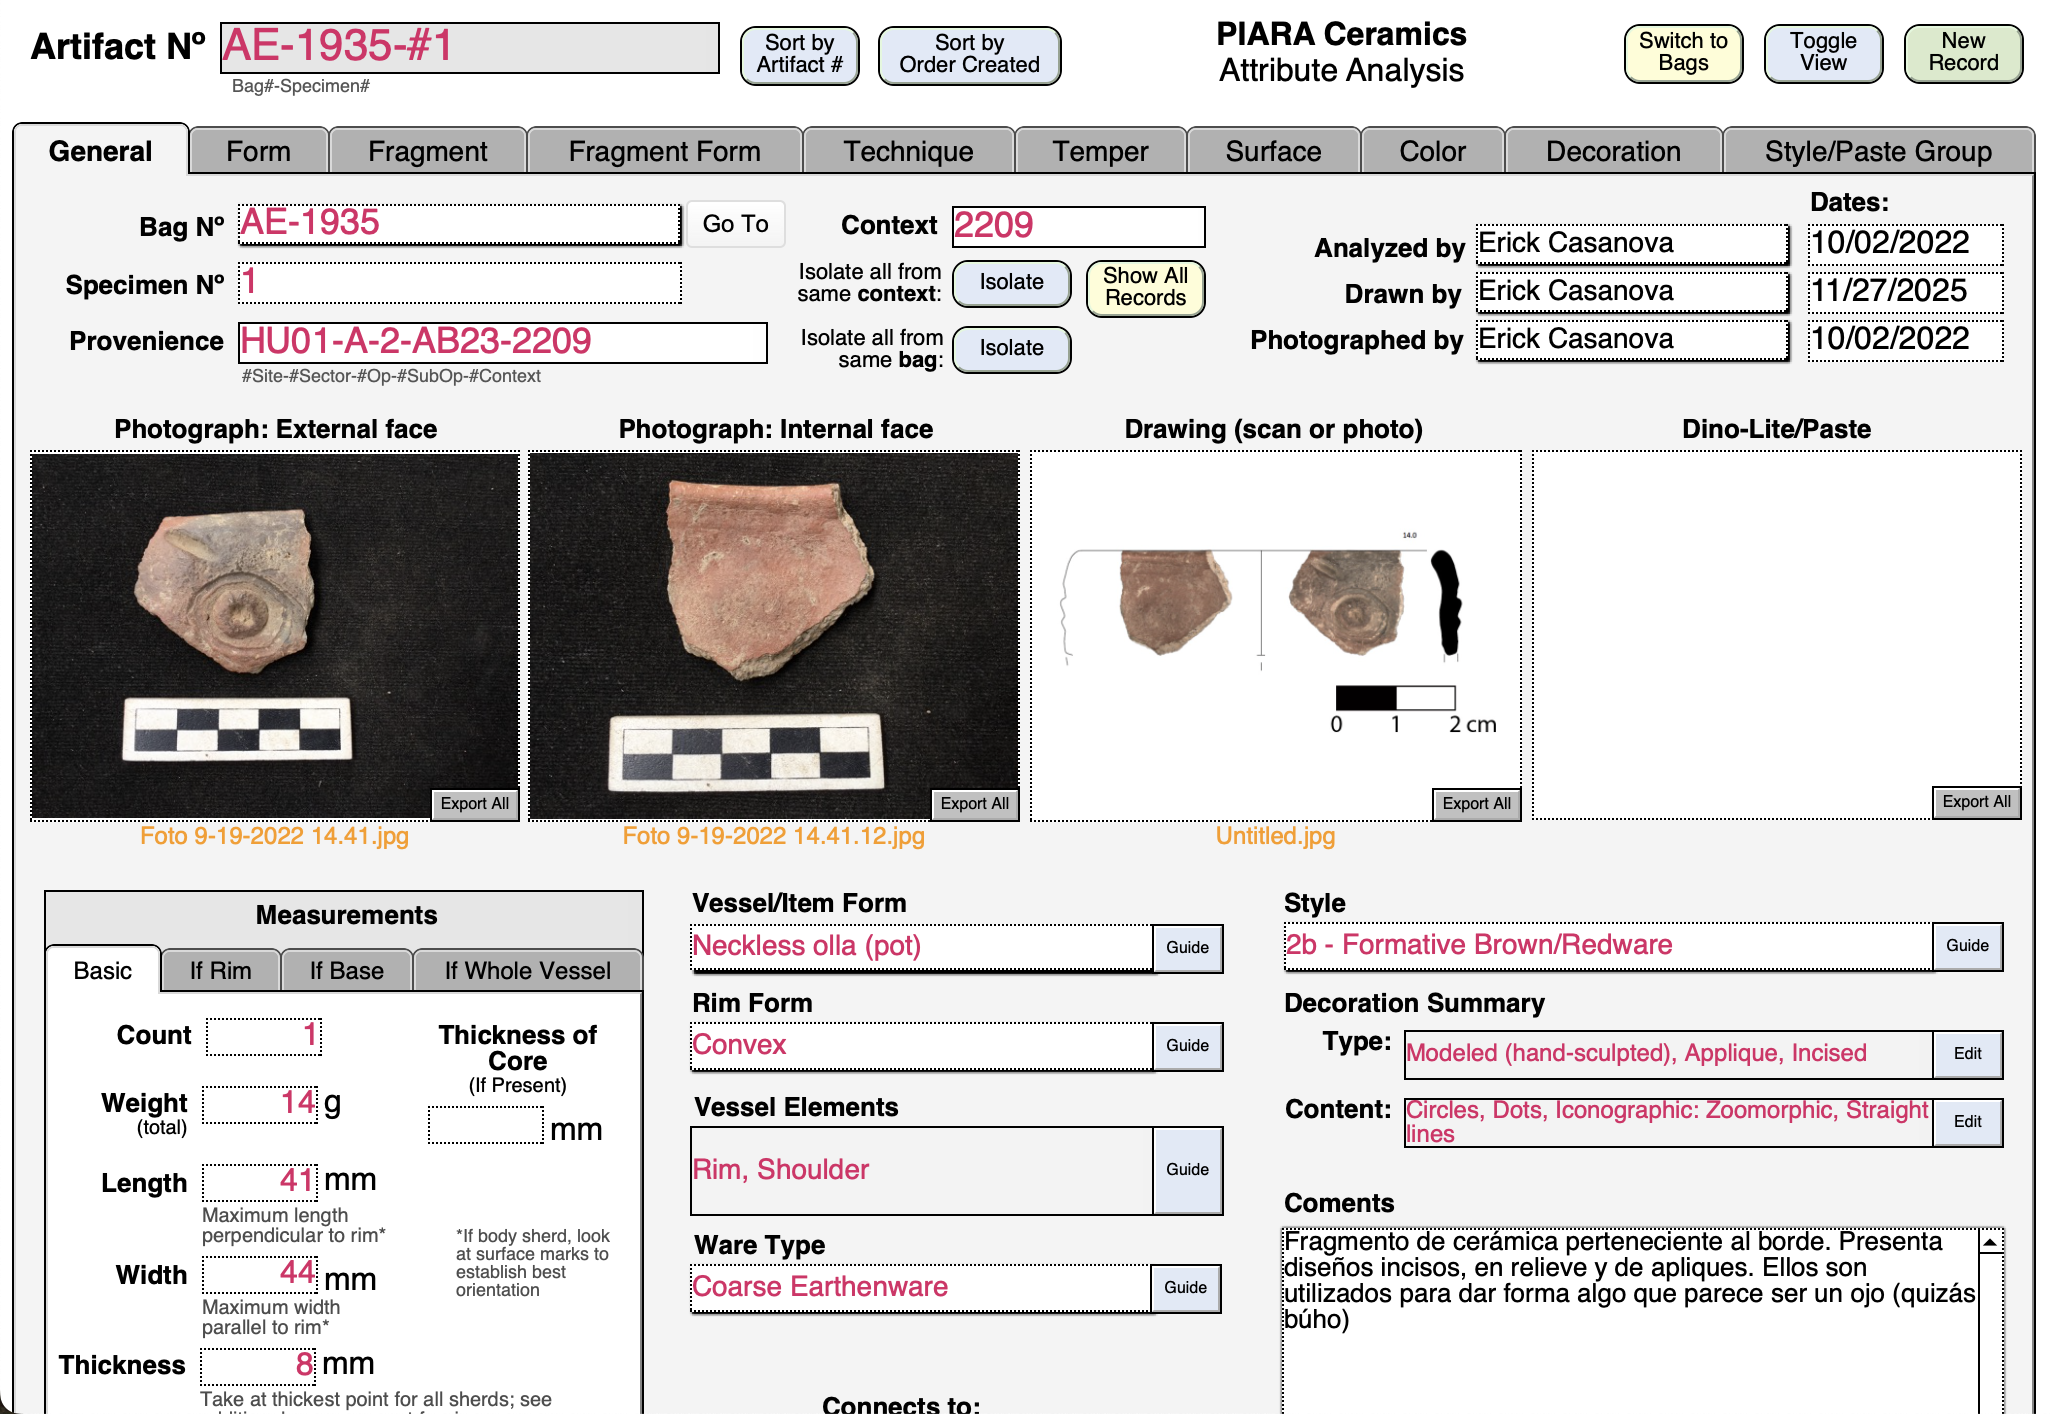This screenshot has height=1414, width=2050.
Task: Switch to the Decoration tab
Action: tap(1612, 151)
